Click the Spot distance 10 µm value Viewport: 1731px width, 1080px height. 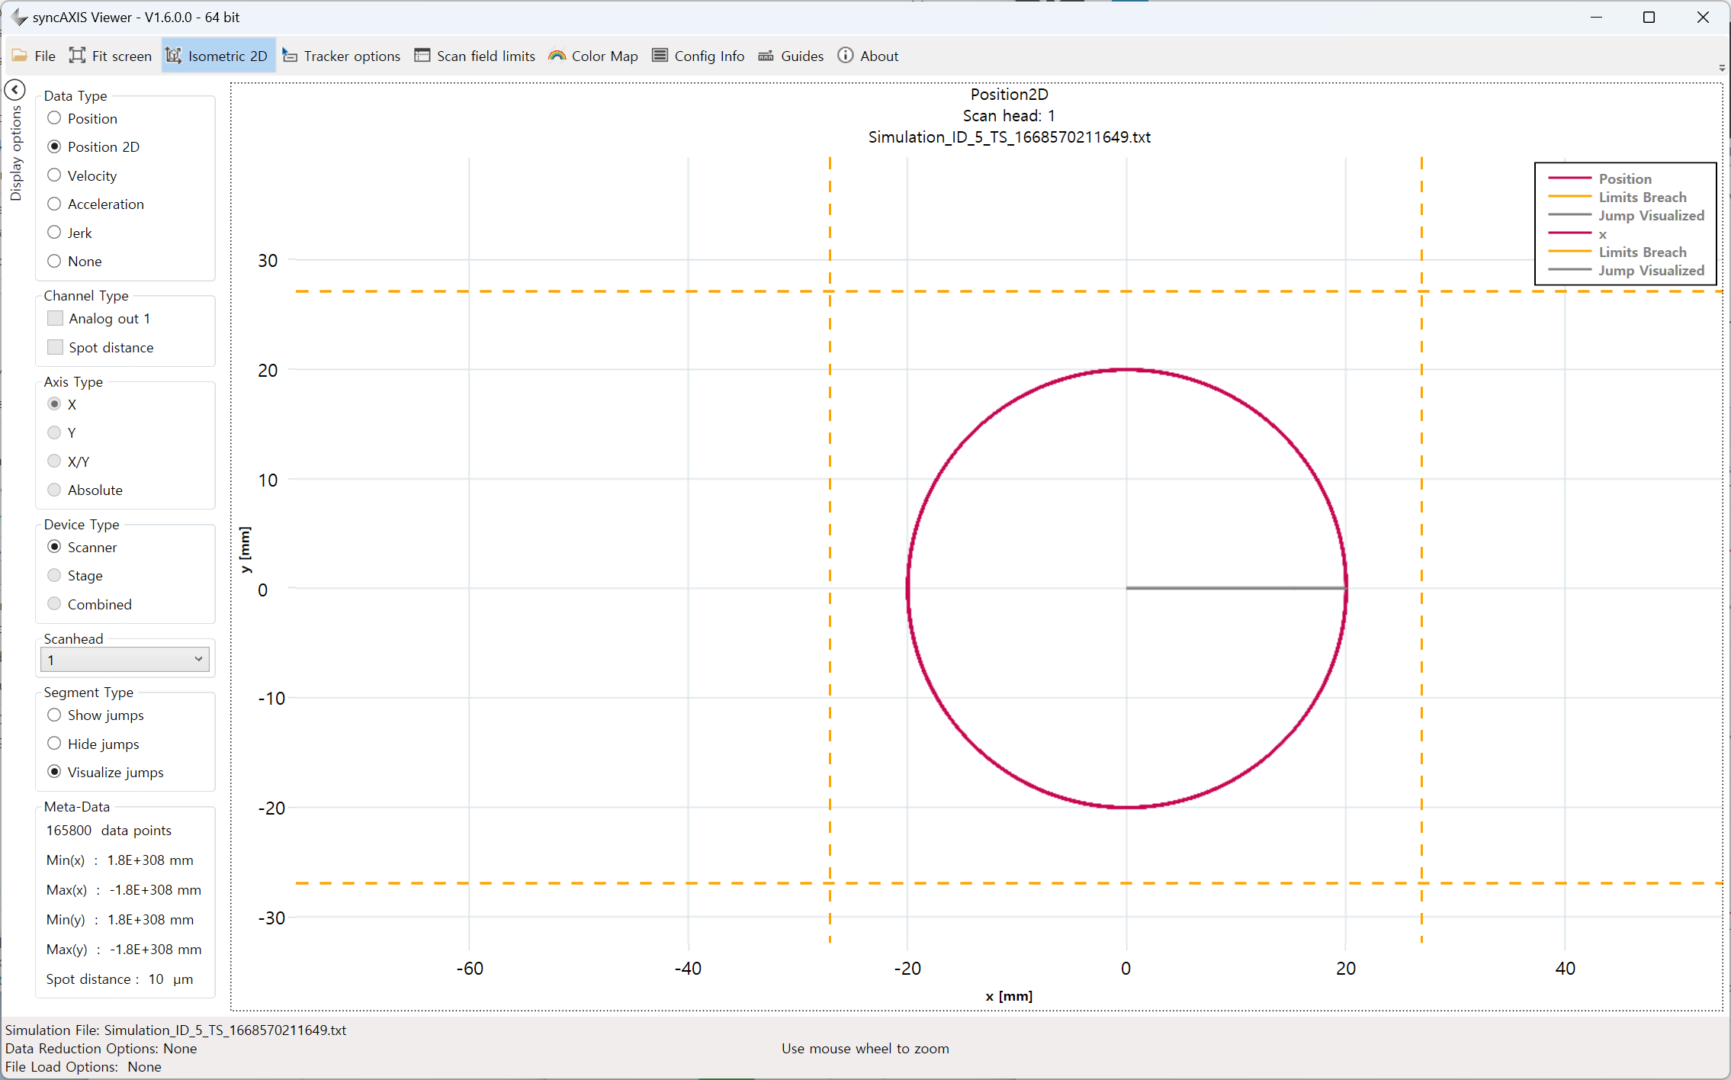tap(171, 979)
